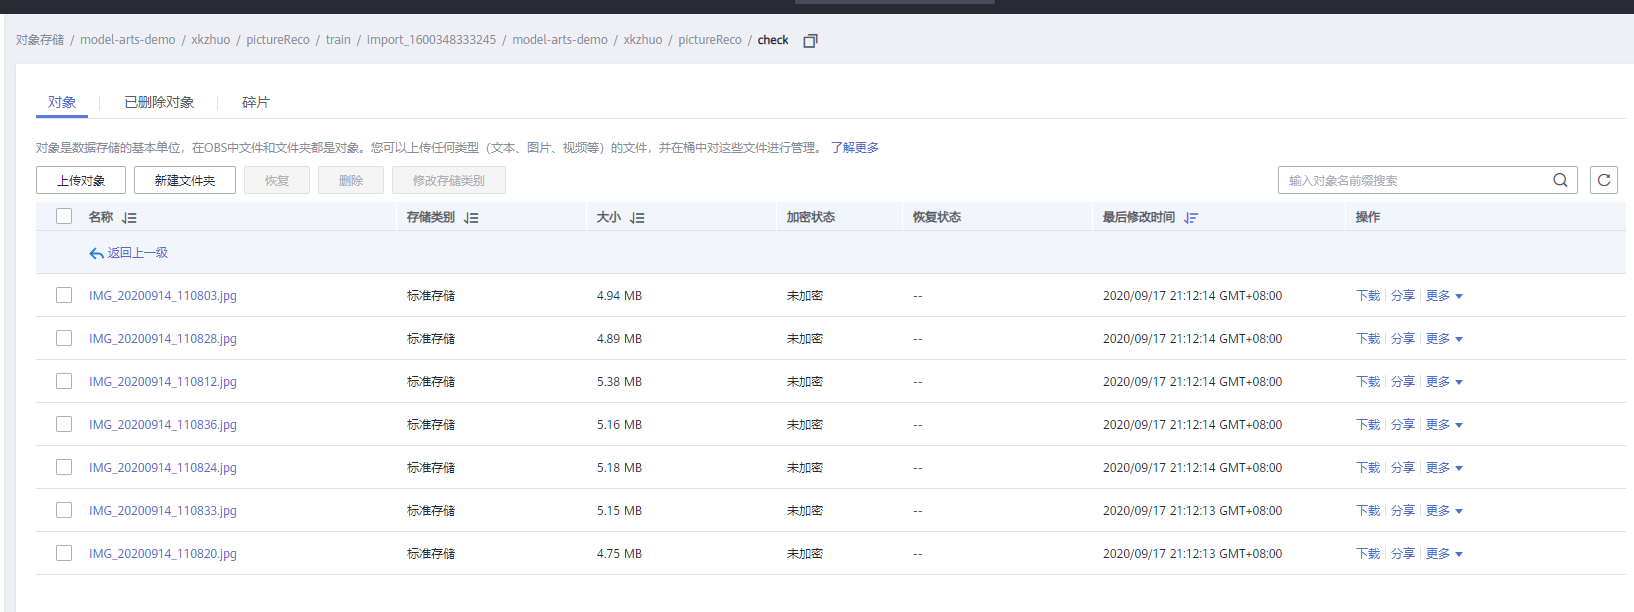This screenshot has width=1634, height=612.
Task: Share IMG_20200914_110824.jpg via 分享
Action: (1403, 468)
